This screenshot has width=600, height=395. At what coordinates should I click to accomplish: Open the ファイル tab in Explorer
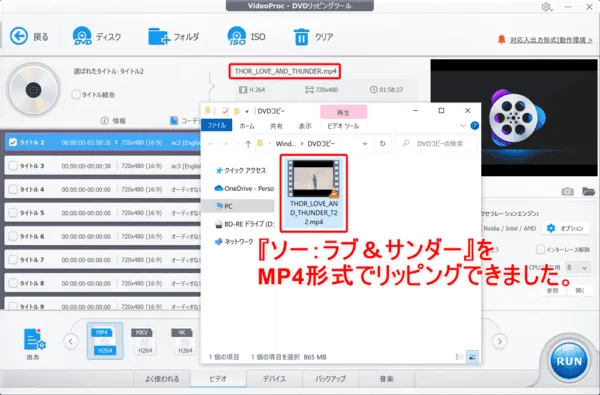point(217,126)
